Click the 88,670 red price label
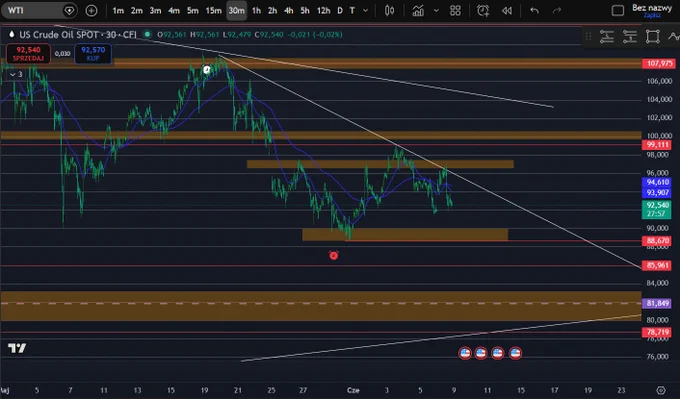Screen dimensions: 680x399 (657, 241)
